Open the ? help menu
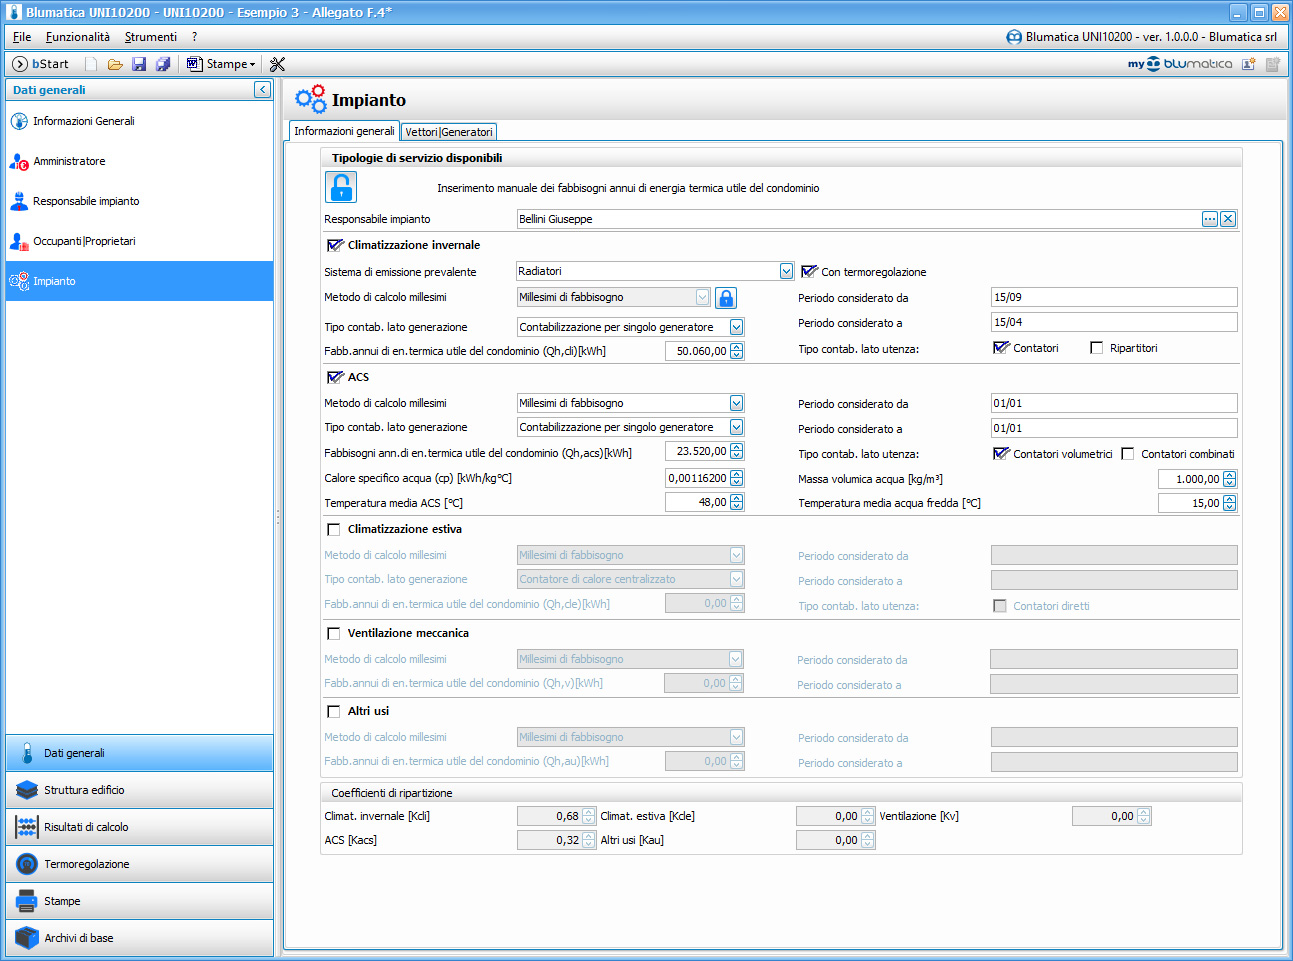This screenshot has height=961, width=1293. [195, 37]
